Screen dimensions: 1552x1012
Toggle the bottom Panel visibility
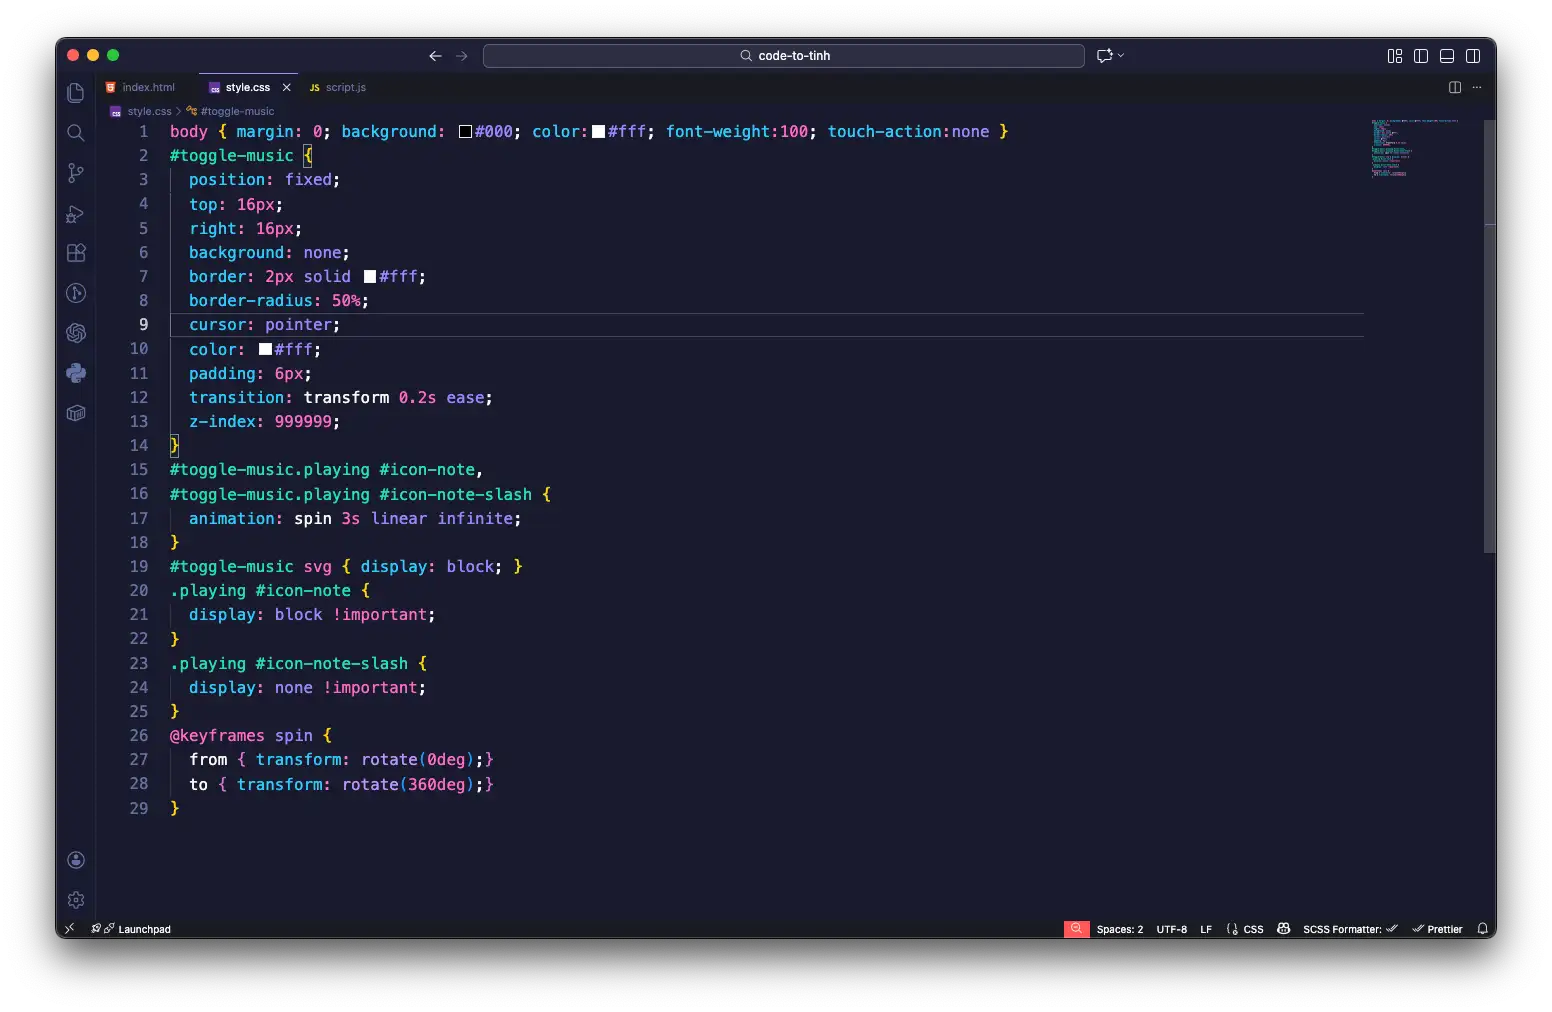click(x=1447, y=56)
